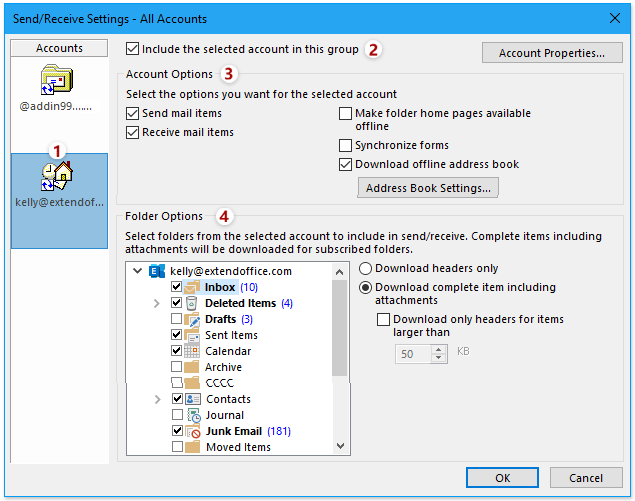The width and height of the screenshot is (635, 501).
Task: Click the Inbox folder icon
Action: coord(192,287)
